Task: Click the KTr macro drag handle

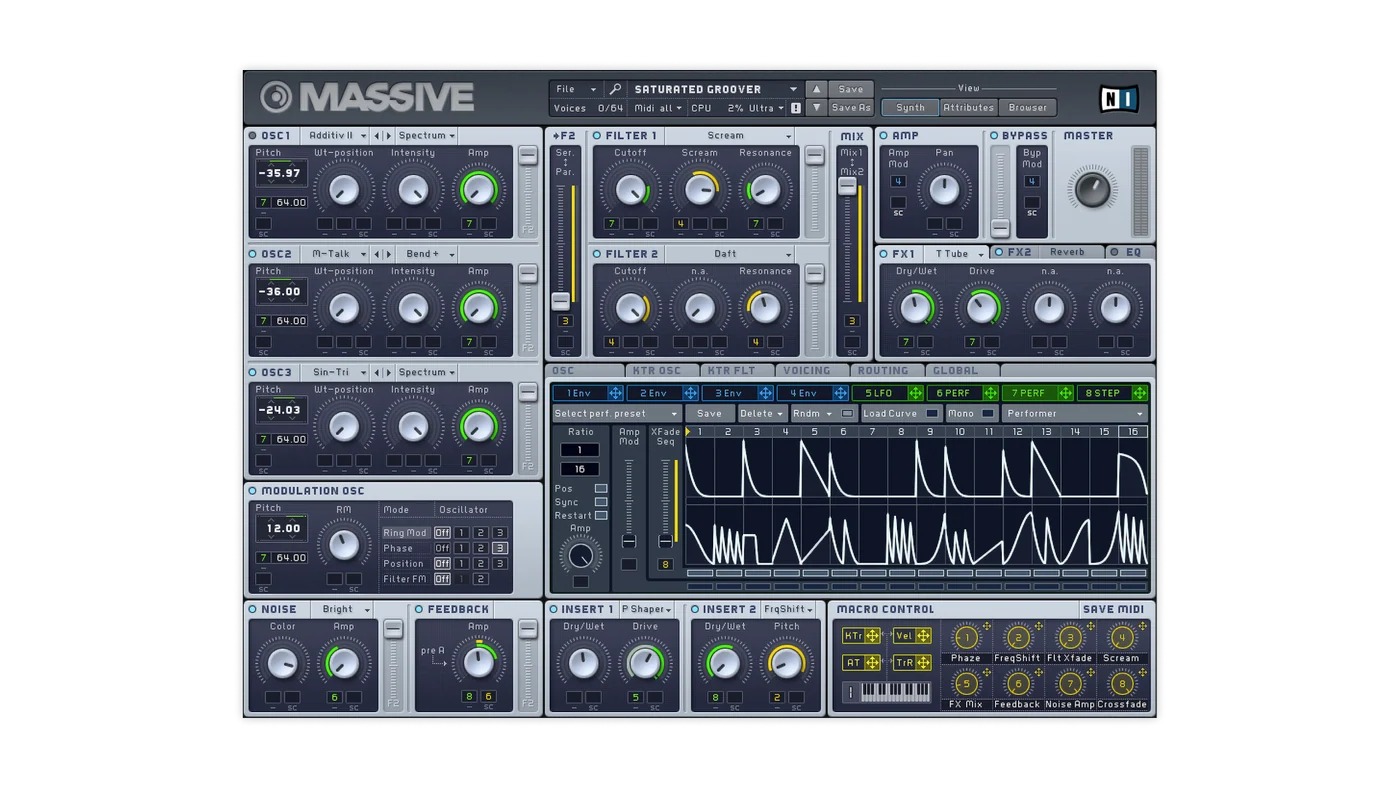Action: pyautogui.click(x=872, y=636)
